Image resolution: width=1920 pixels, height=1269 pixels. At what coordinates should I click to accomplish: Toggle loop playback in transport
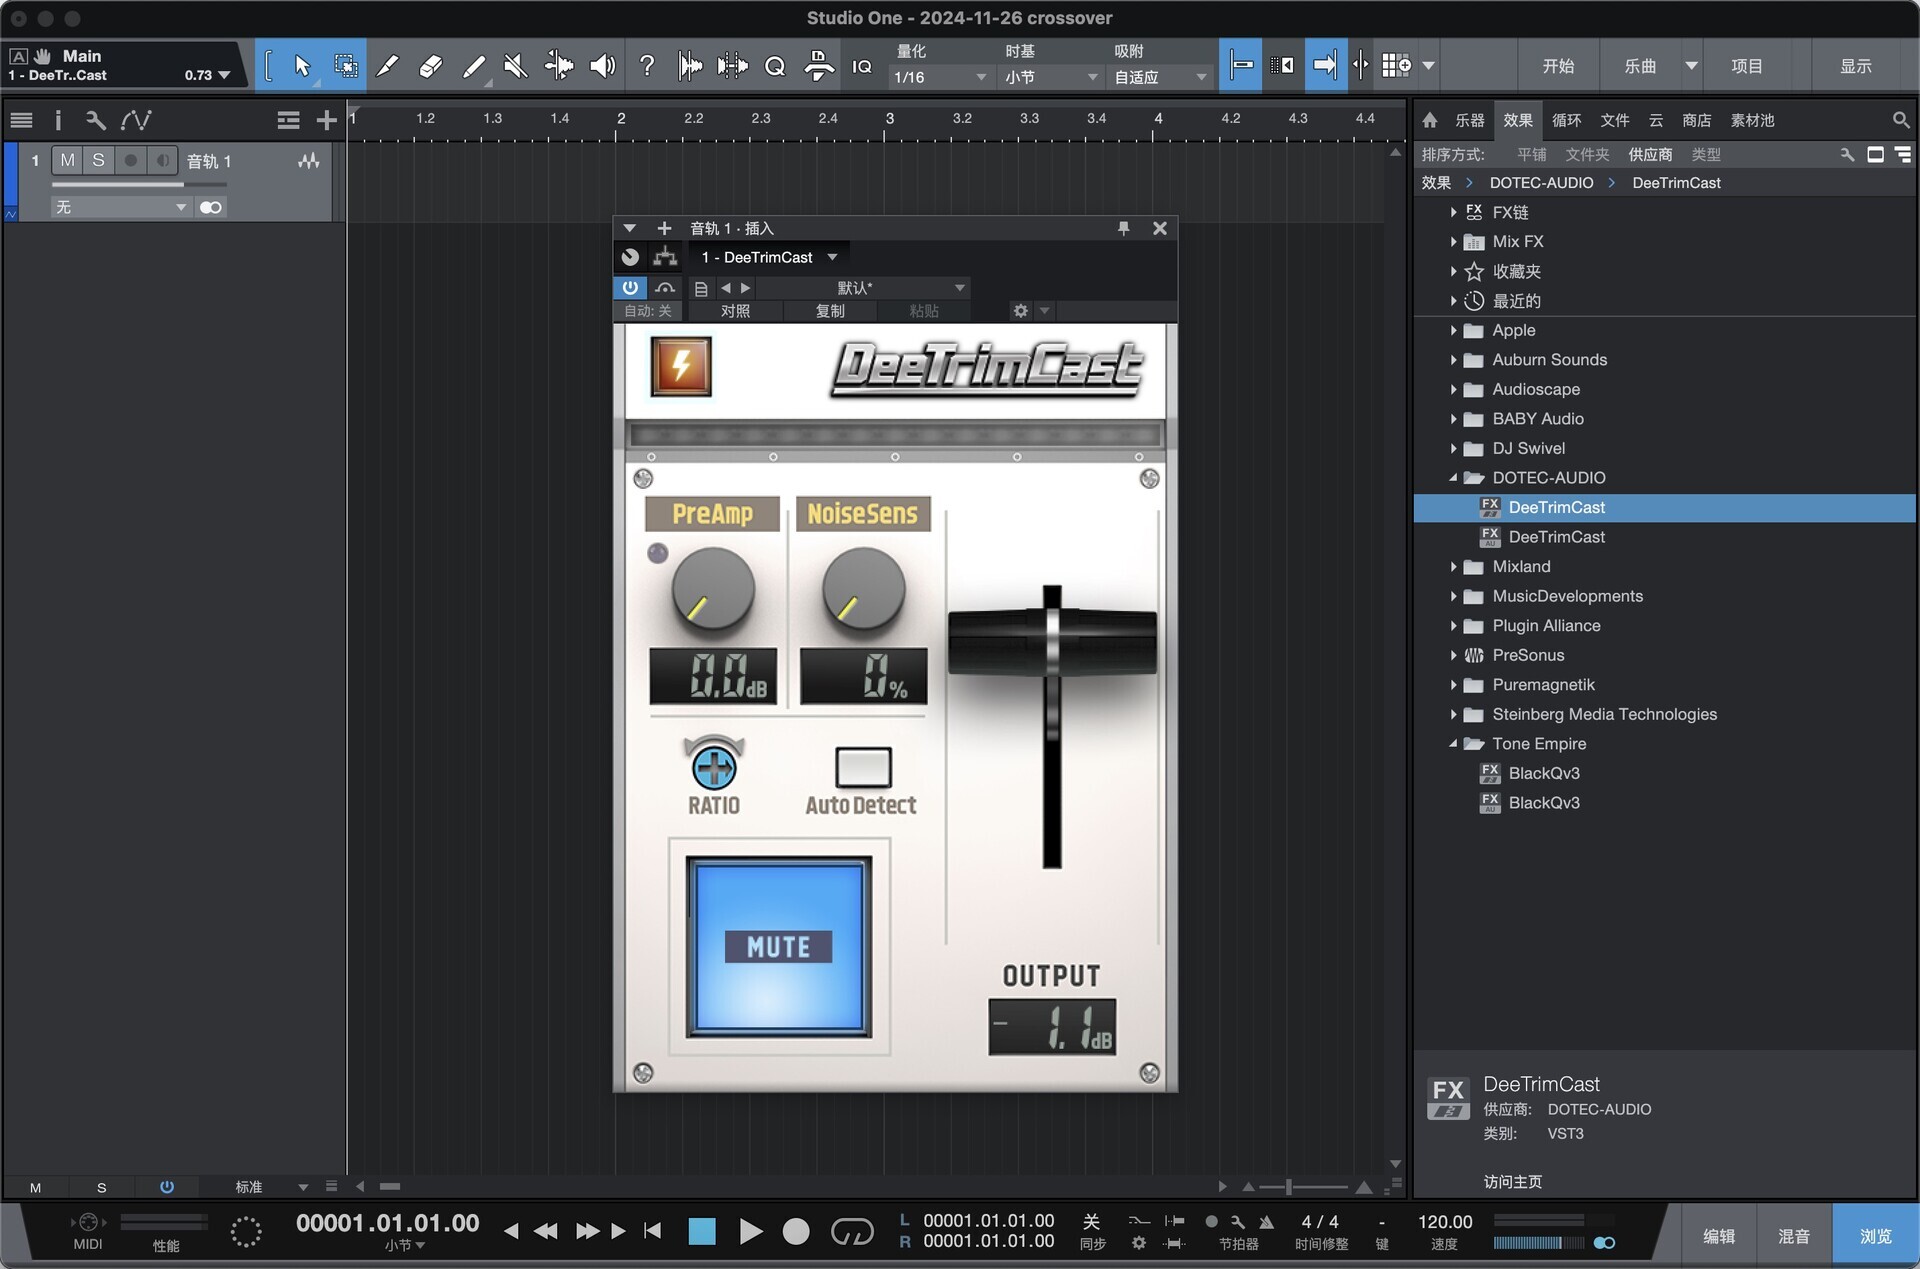coord(852,1232)
